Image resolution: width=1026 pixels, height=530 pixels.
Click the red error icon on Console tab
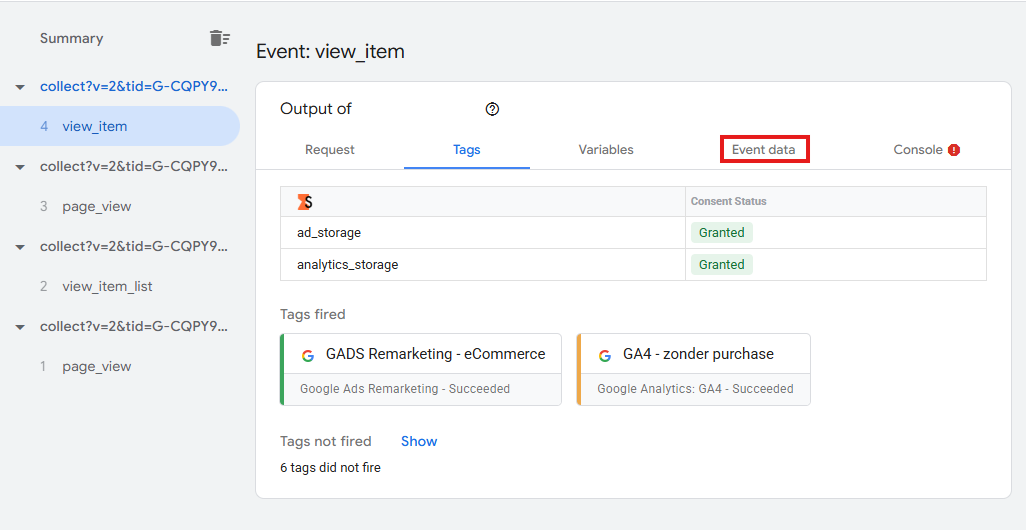[x=954, y=150]
